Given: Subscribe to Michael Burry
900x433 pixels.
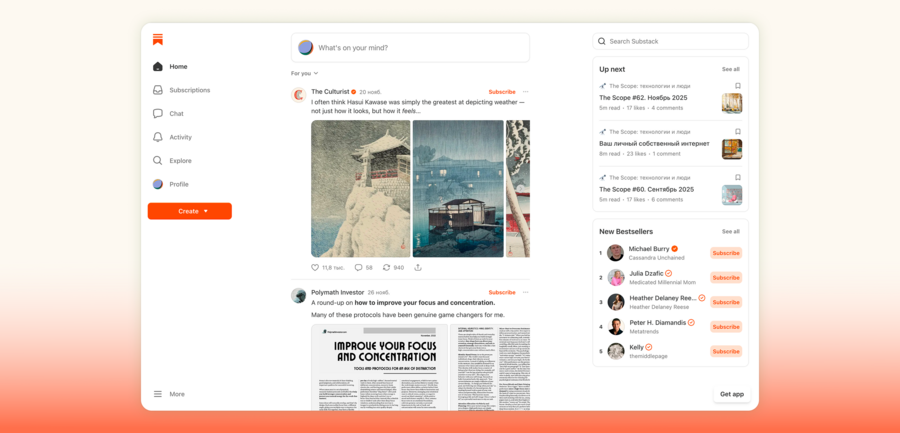Looking at the screenshot, I should pyautogui.click(x=726, y=253).
